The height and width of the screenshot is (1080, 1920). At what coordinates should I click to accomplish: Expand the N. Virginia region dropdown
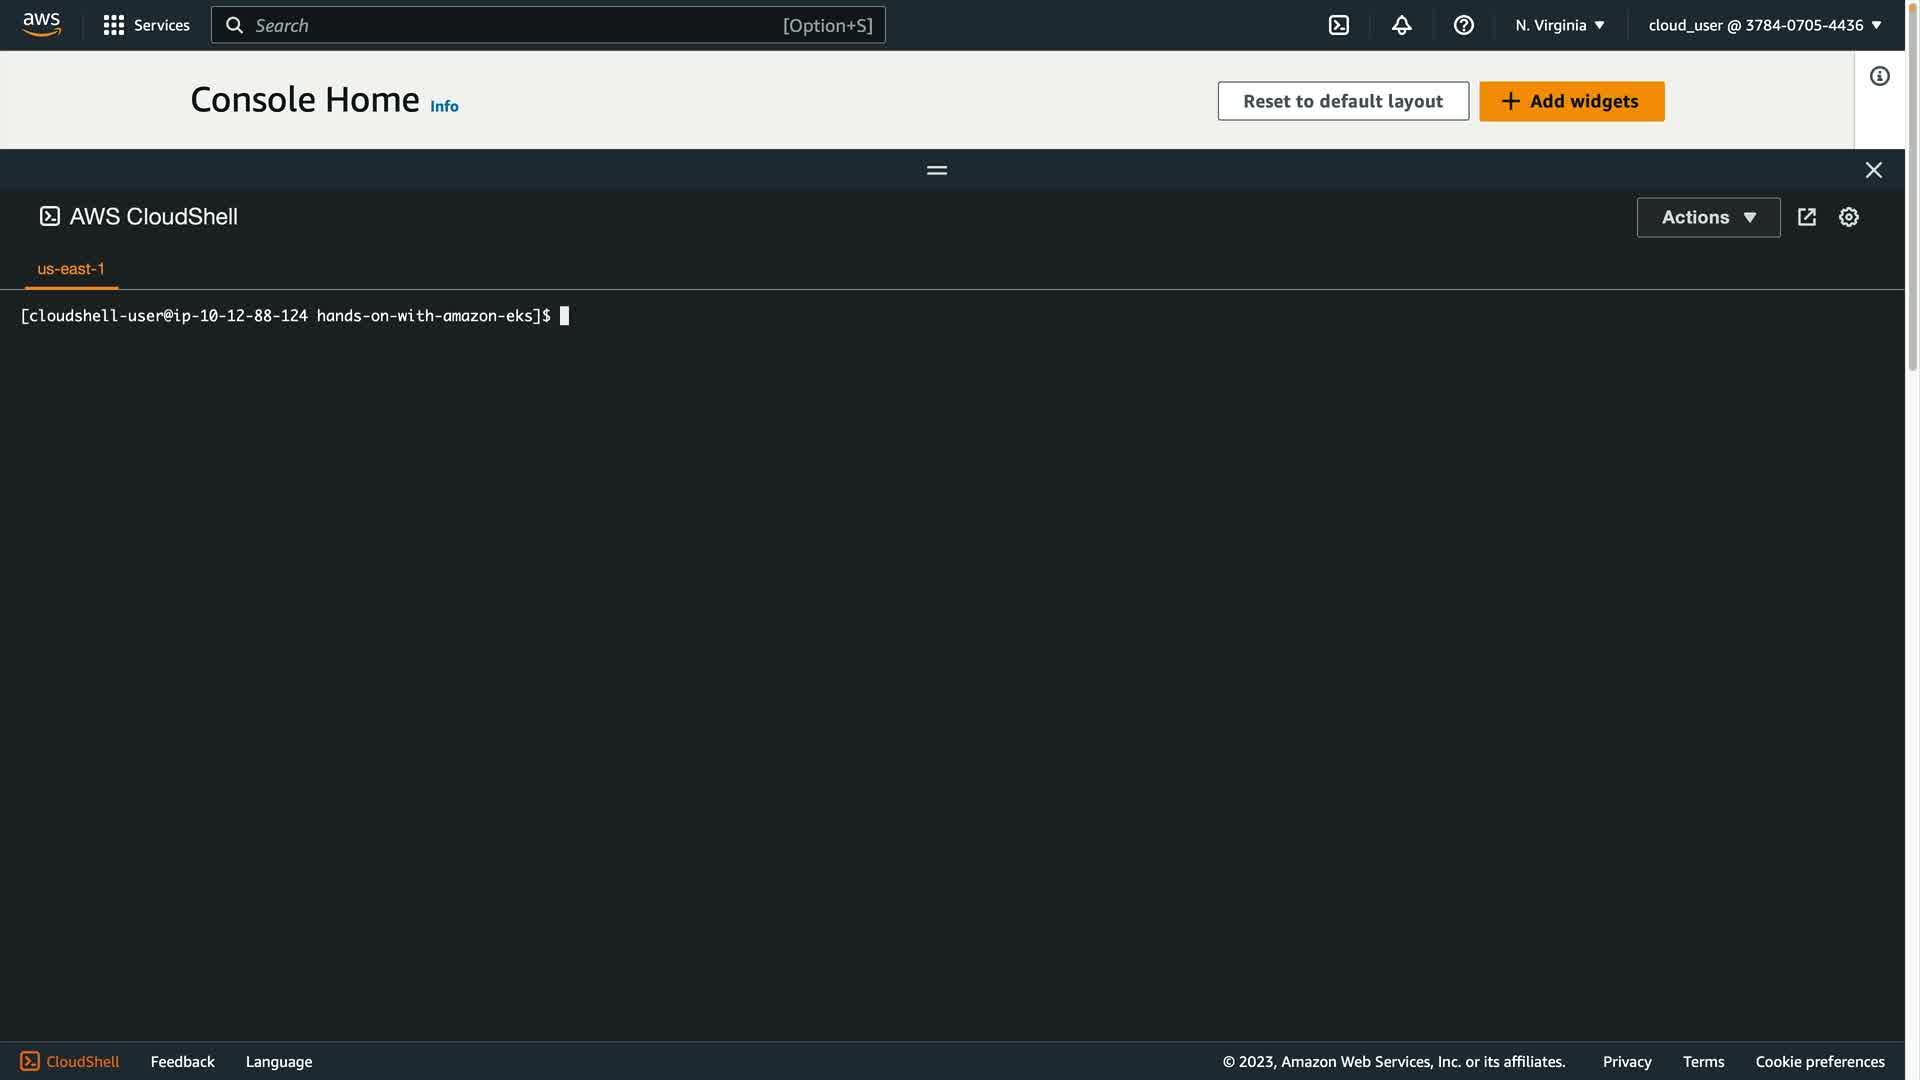pos(1559,25)
